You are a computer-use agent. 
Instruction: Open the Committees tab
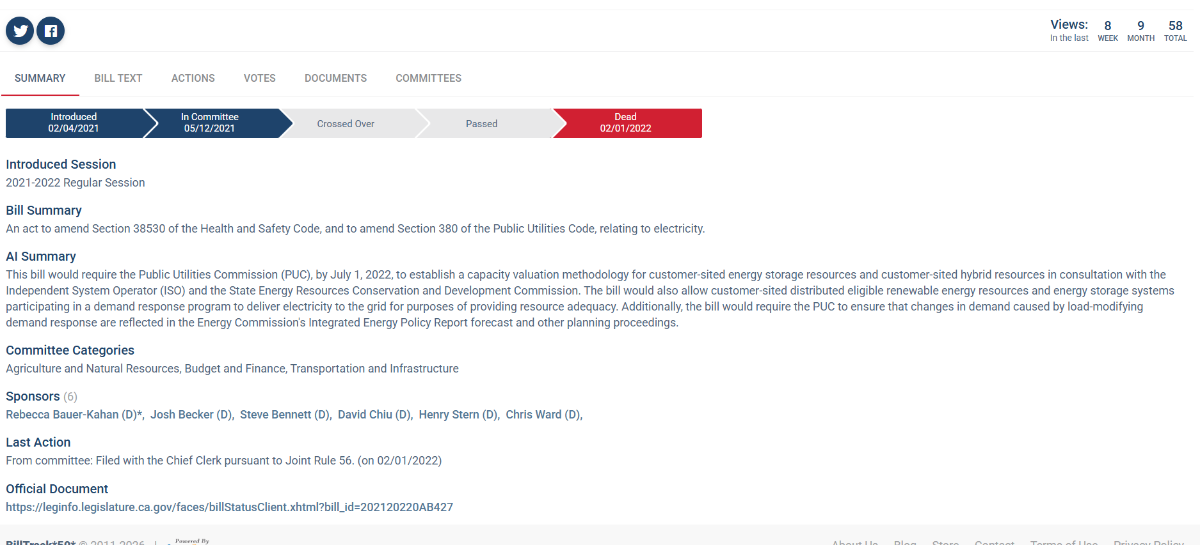(x=428, y=78)
